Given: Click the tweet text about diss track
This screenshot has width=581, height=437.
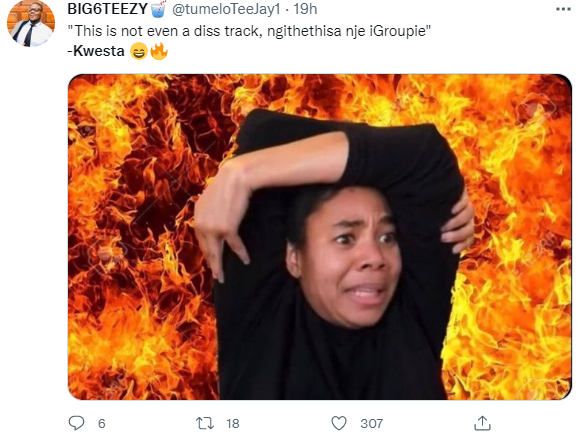Looking at the screenshot, I should 249,31.
